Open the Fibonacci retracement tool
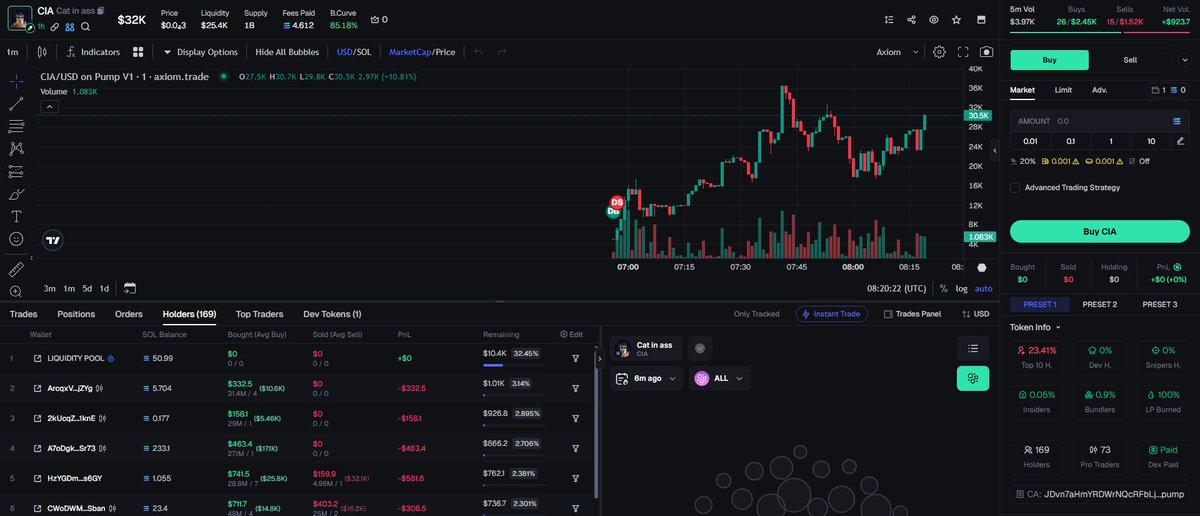 coord(16,126)
